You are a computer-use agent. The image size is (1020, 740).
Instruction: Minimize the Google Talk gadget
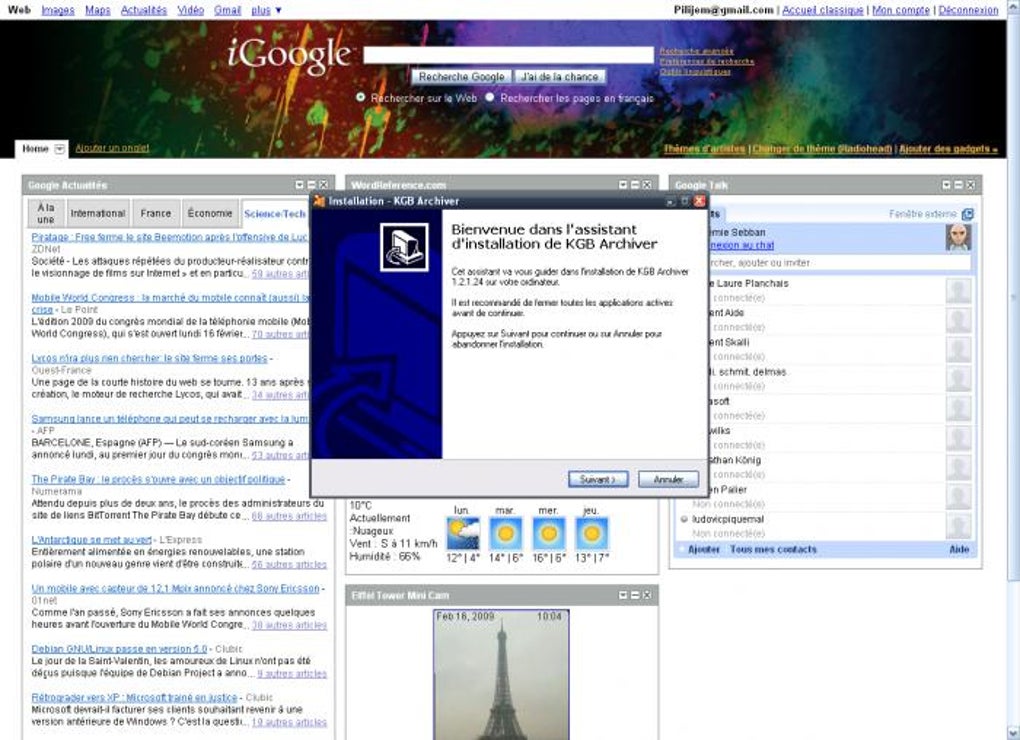tap(958, 185)
